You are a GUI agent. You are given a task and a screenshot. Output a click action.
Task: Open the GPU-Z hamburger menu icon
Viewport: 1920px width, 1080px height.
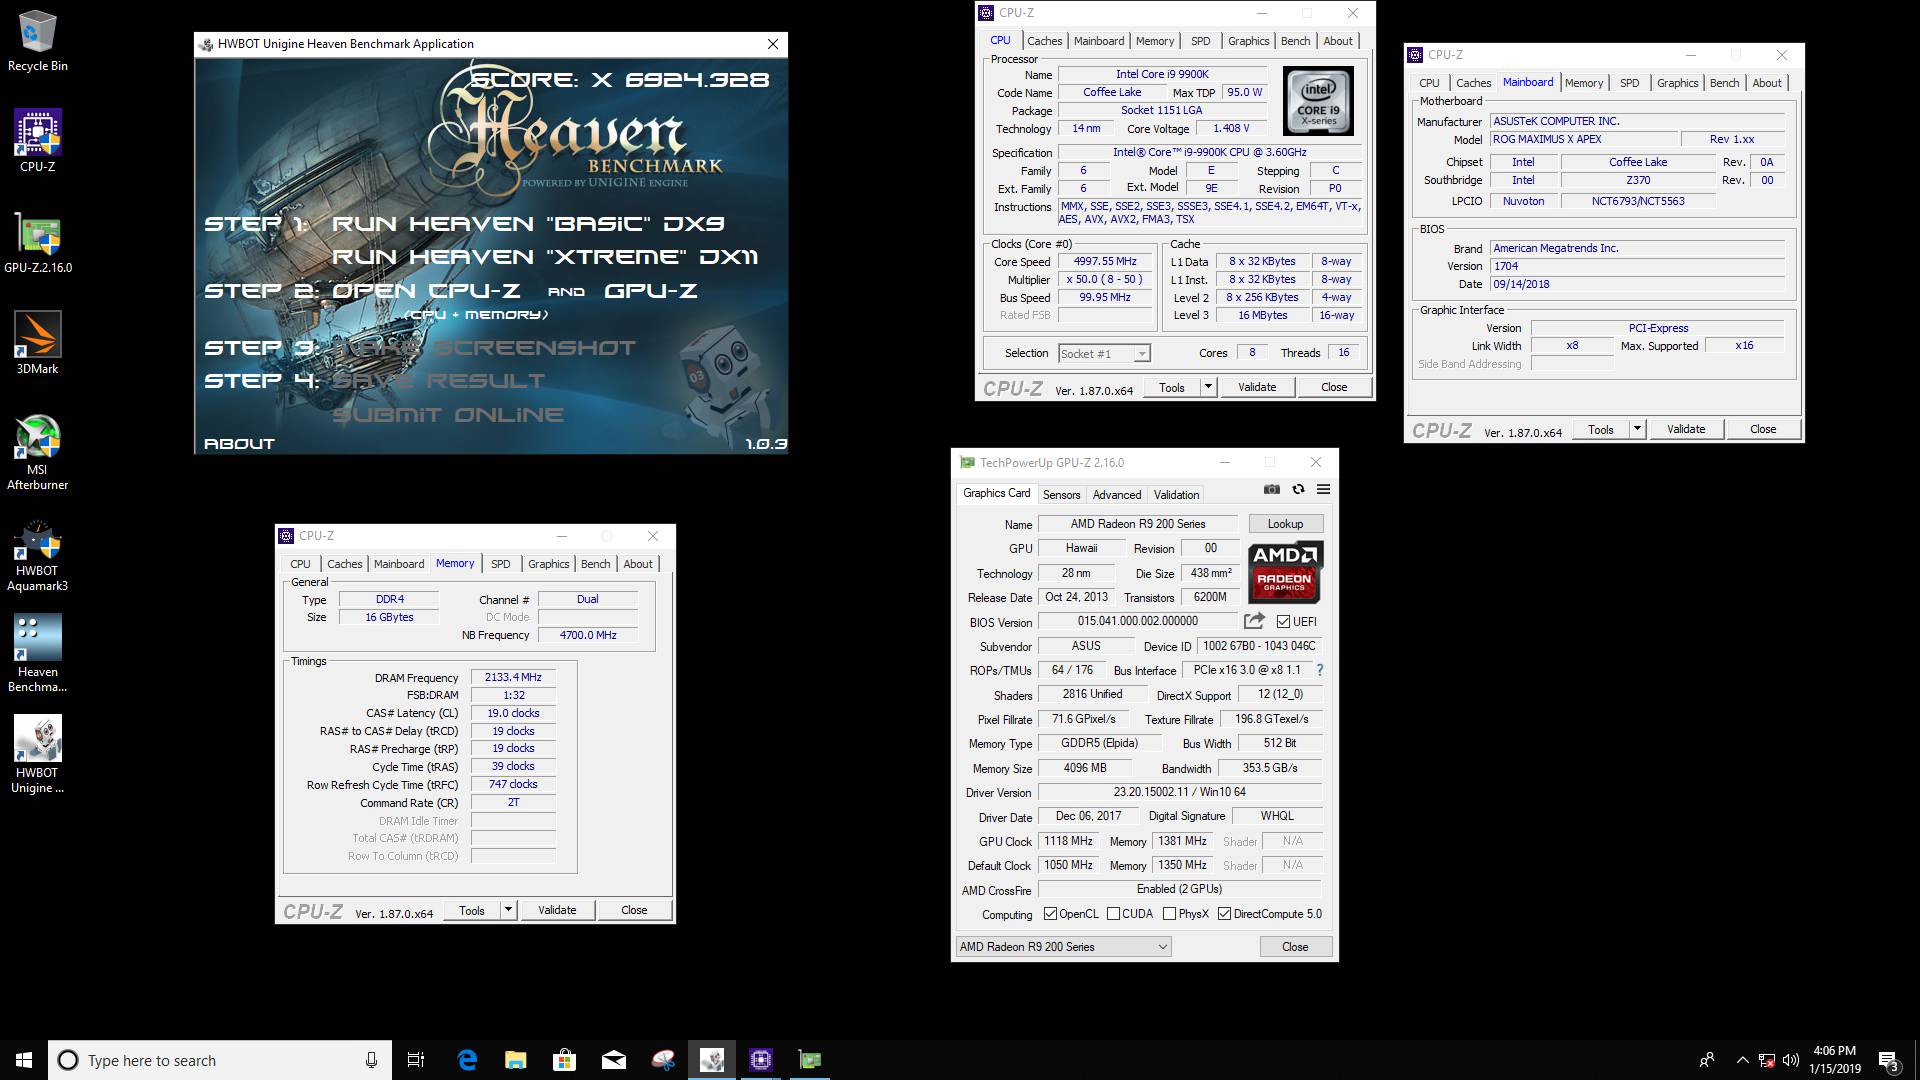tap(1323, 489)
